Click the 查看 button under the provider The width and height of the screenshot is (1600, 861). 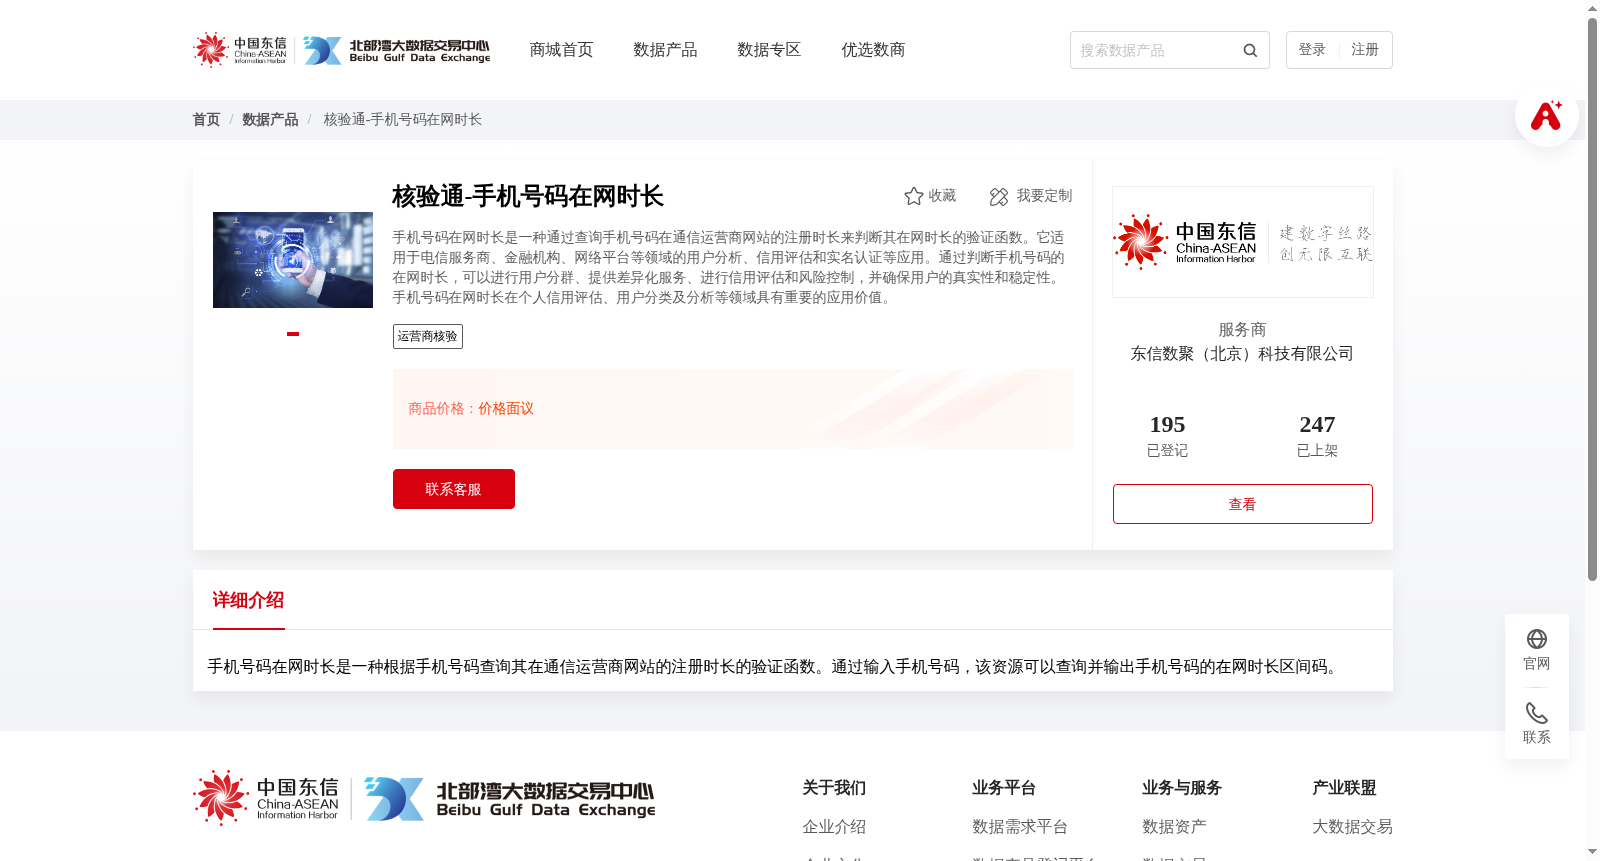click(1243, 504)
